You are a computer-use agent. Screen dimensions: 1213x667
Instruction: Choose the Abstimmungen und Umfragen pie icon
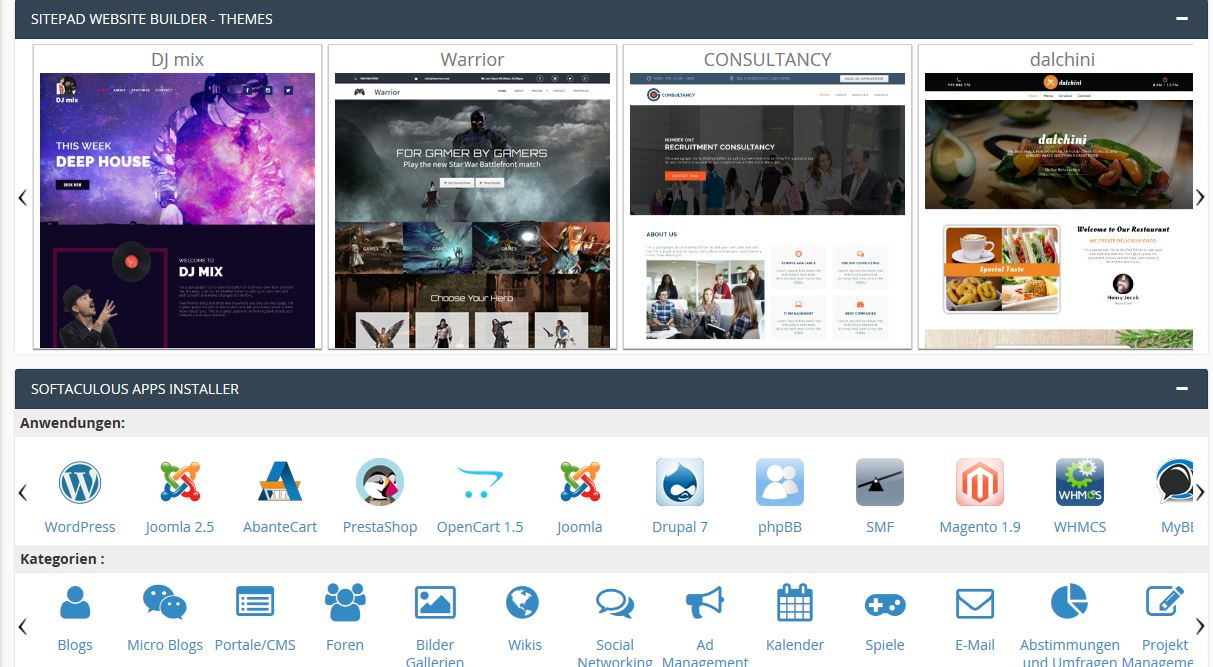(1070, 603)
